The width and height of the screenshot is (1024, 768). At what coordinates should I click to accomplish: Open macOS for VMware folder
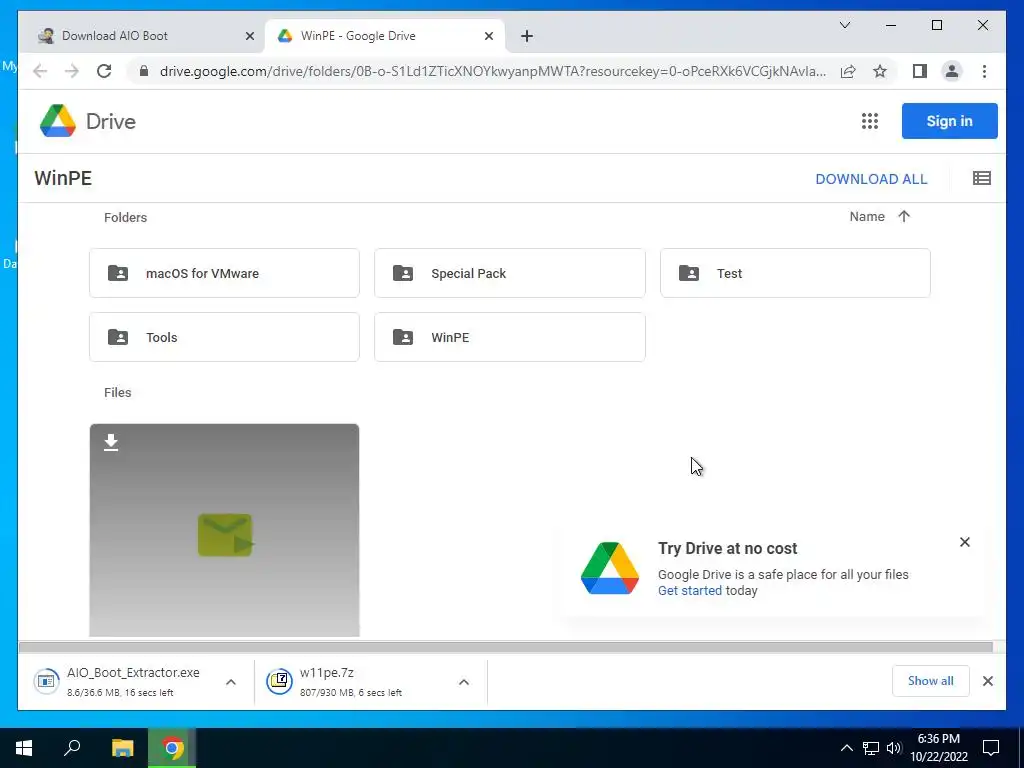[224, 273]
